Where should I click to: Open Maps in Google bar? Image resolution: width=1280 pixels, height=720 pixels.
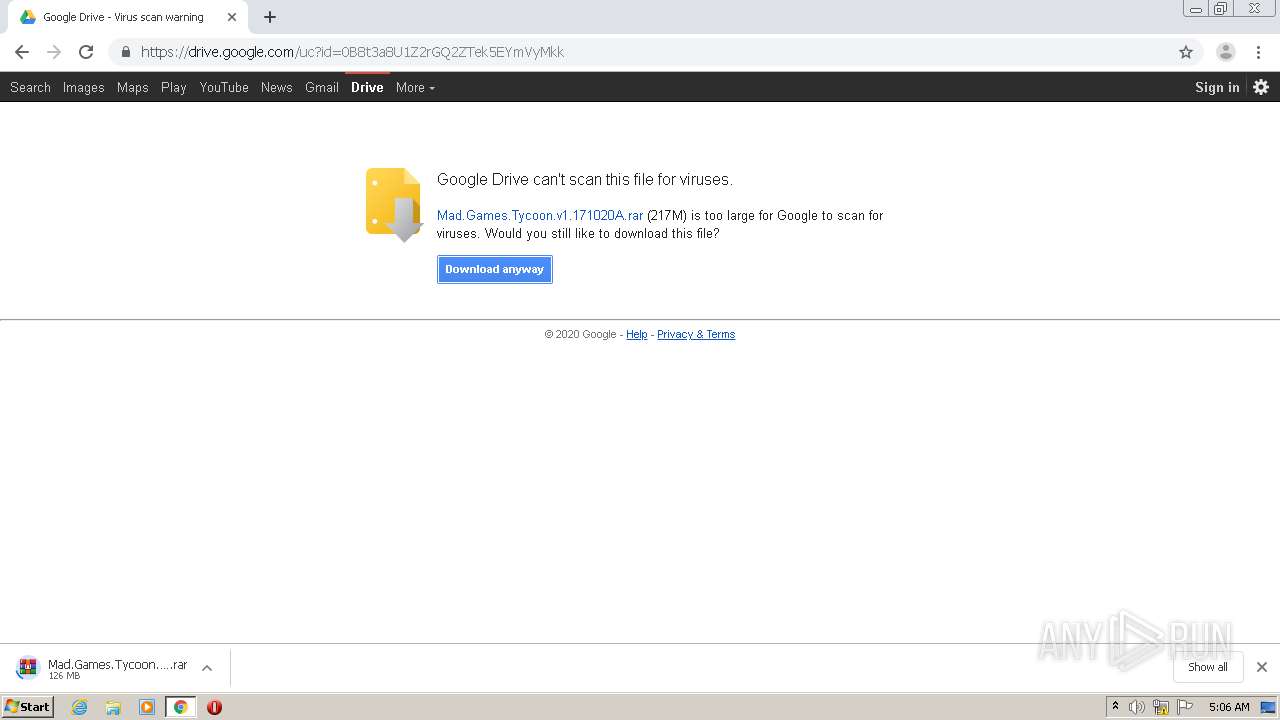coord(132,87)
